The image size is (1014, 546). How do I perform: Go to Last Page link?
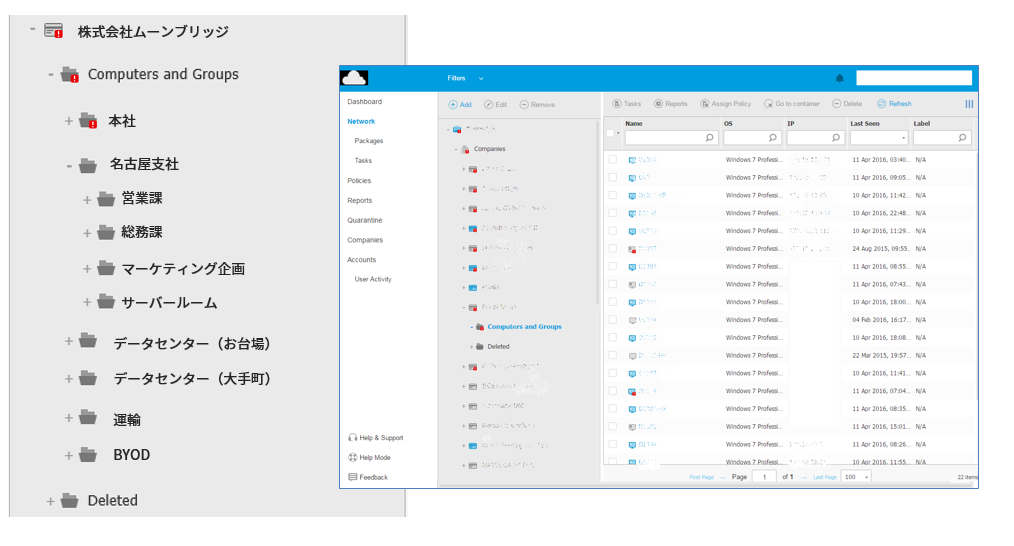click(825, 477)
